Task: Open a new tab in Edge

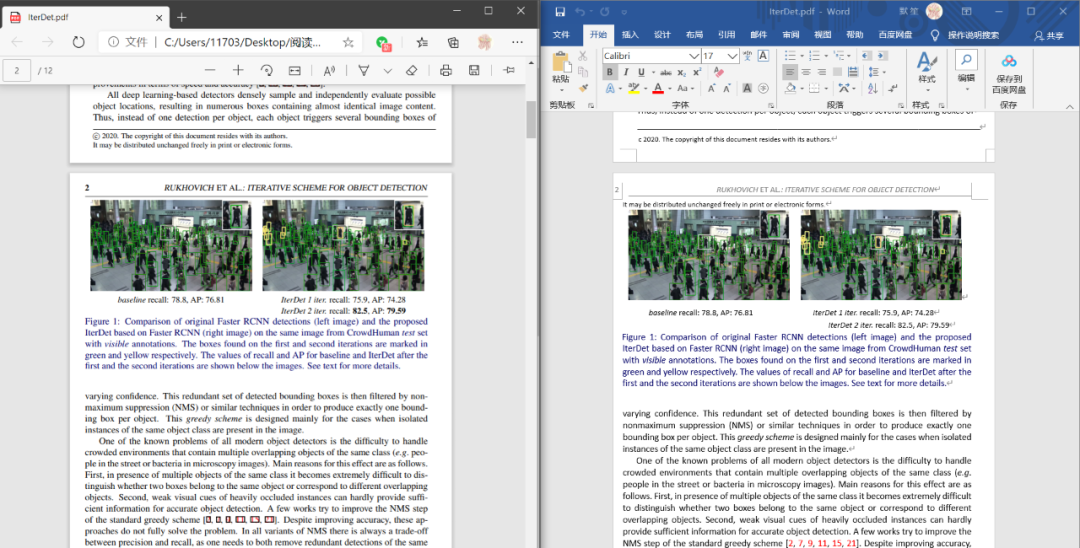Action: pyautogui.click(x=182, y=17)
